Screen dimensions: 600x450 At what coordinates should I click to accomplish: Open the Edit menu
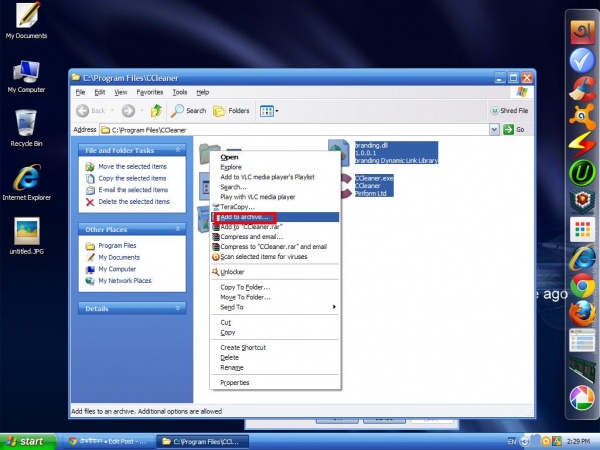(x=100, y=92)
